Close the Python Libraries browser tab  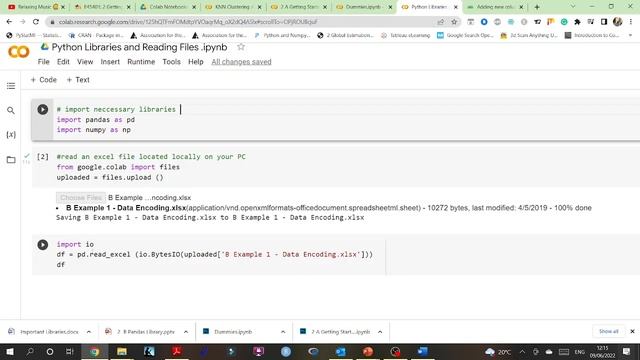[456, 7]
